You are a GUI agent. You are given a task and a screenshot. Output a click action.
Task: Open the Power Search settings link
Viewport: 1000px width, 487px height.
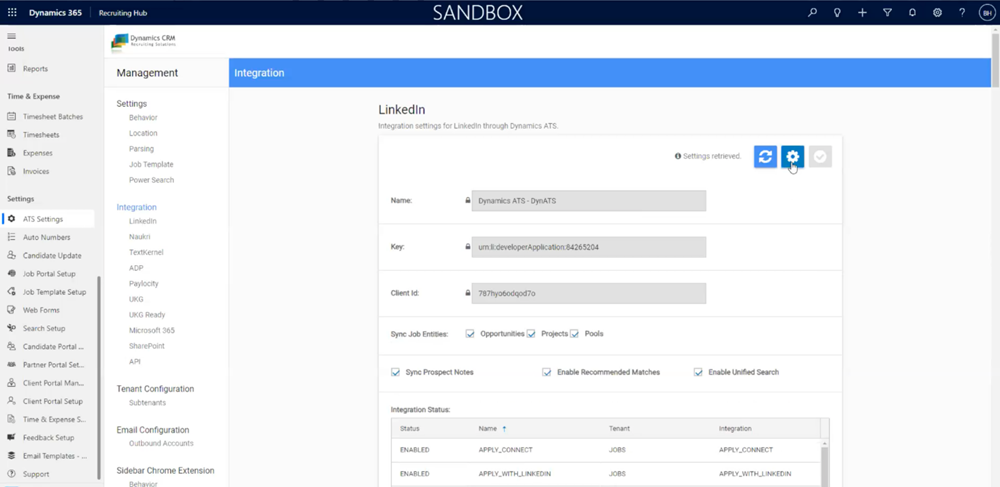tap(151, 180)
